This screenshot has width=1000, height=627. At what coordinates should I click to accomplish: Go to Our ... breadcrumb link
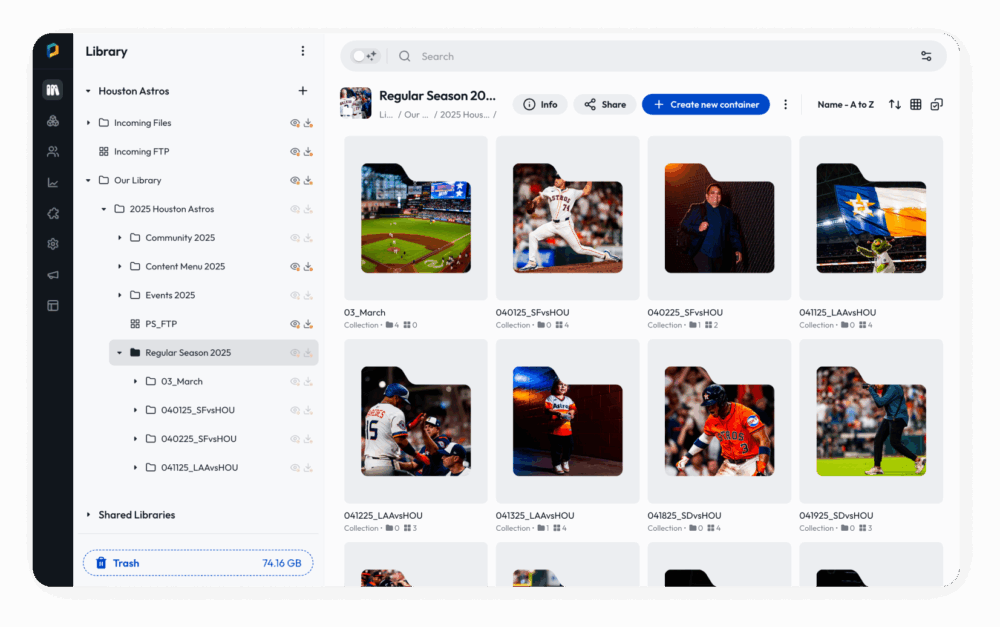416,115
